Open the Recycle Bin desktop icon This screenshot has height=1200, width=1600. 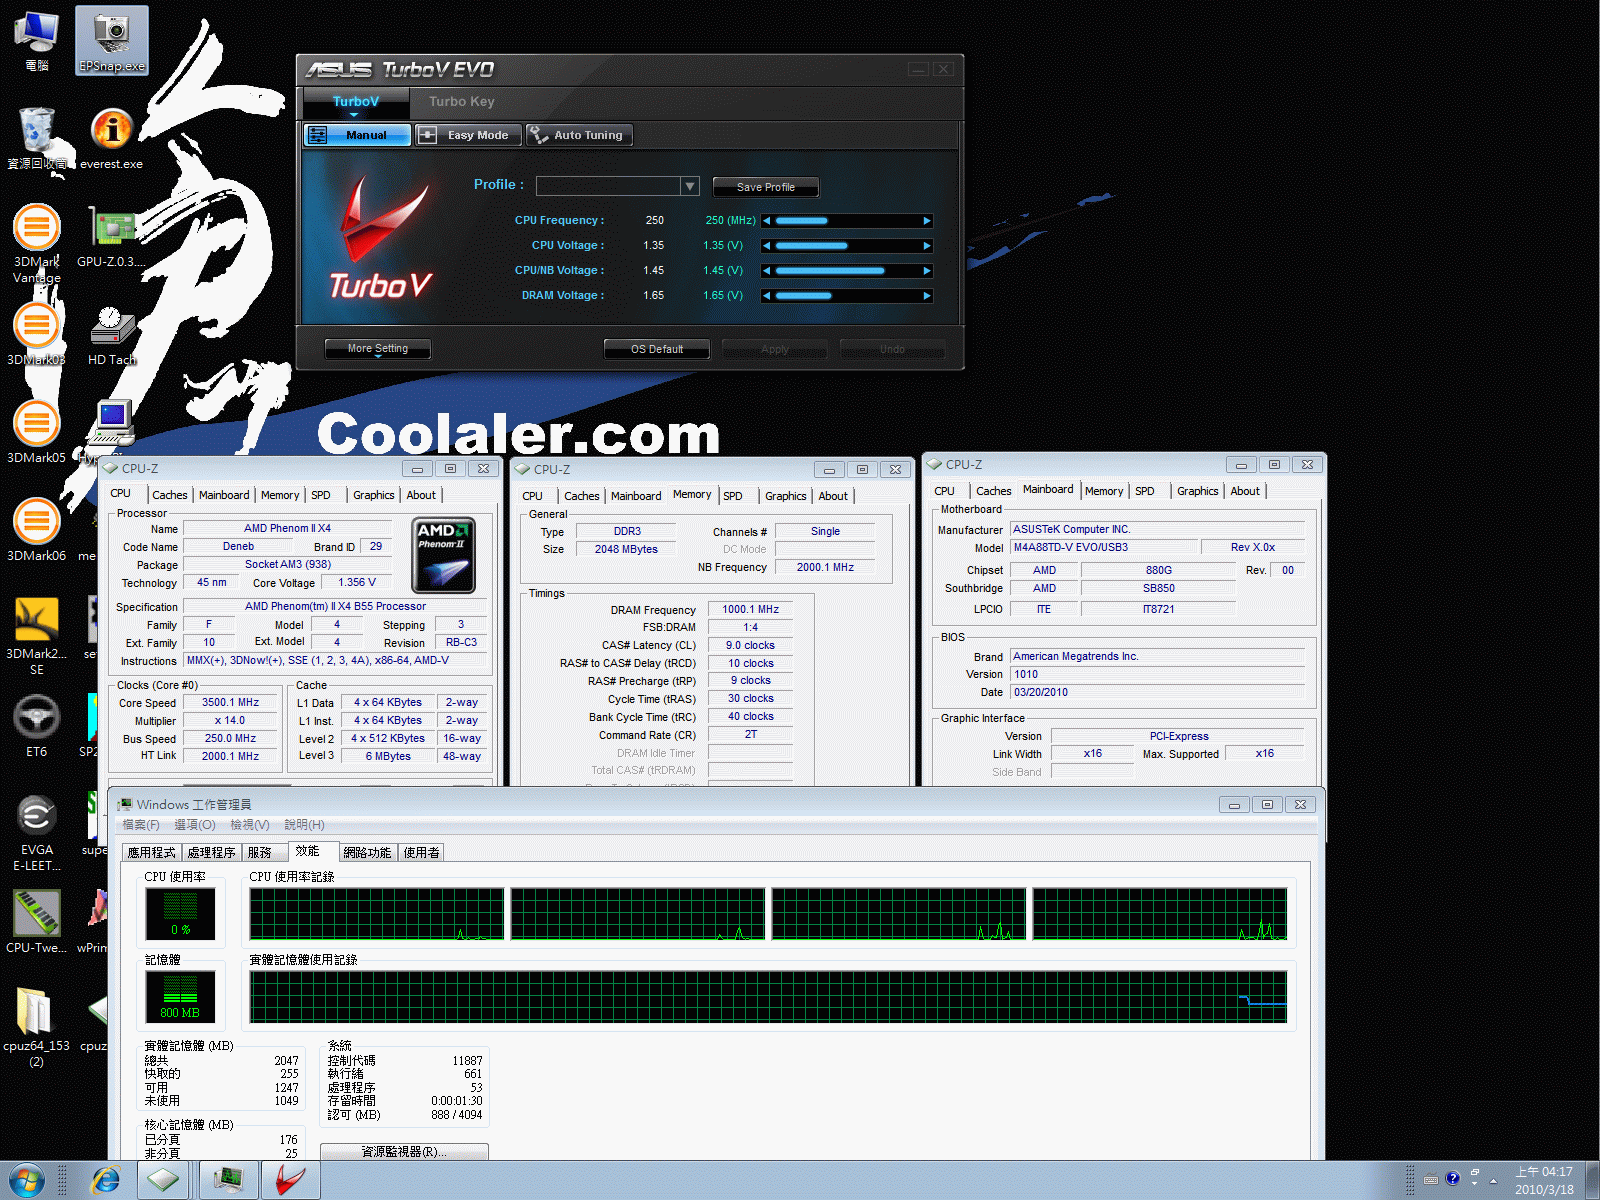(37, 139)
